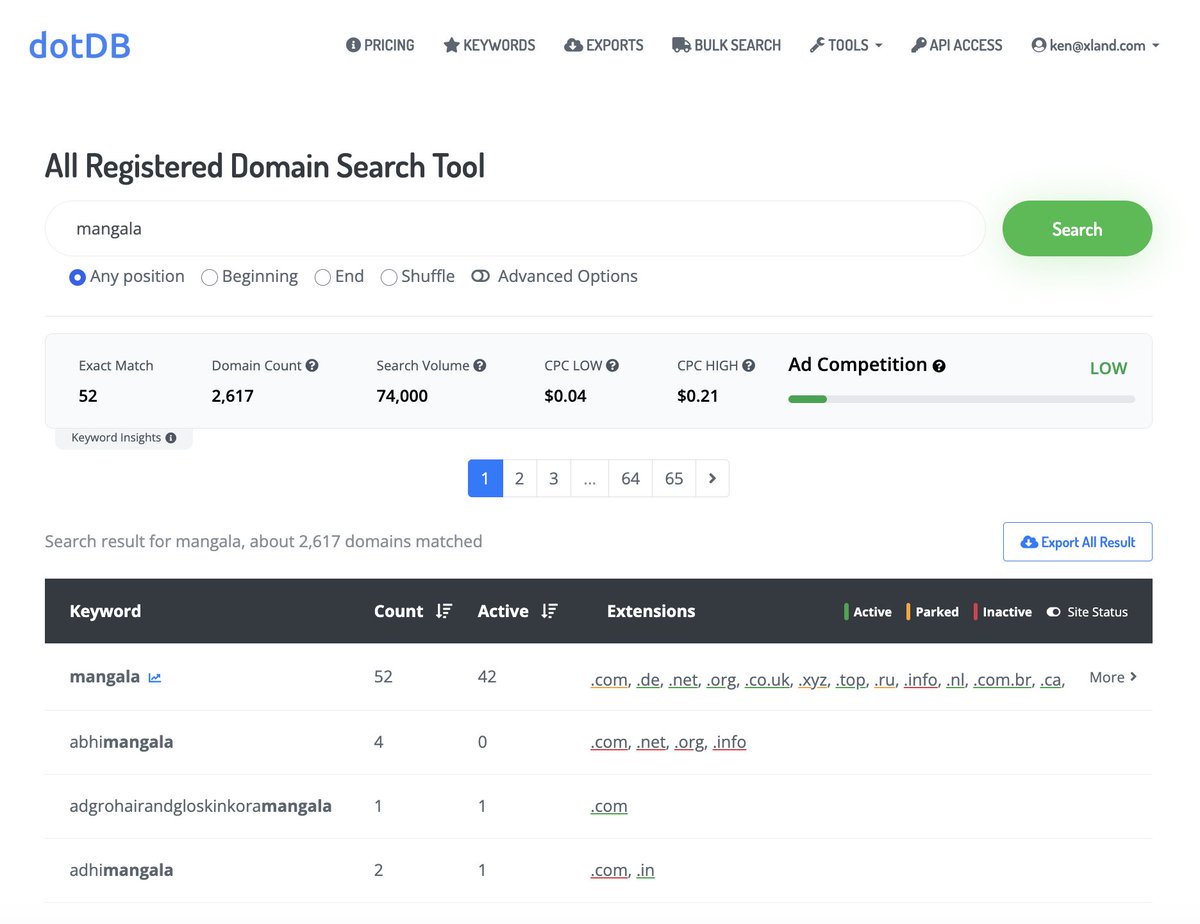
Task: Click the Keyword column header
Action: (105, 611)
